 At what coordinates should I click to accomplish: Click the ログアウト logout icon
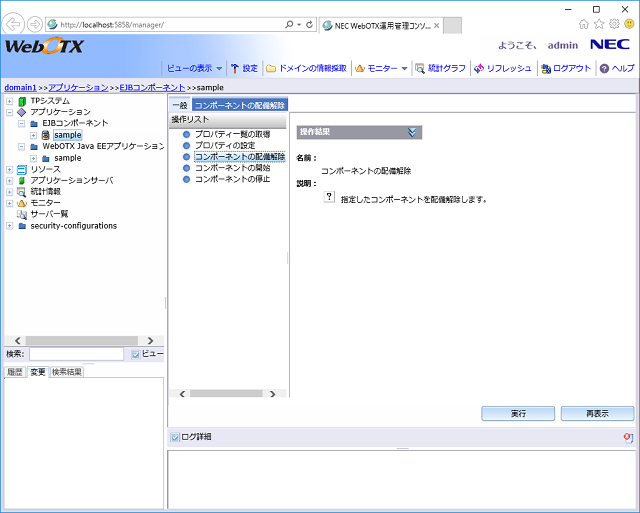pos(545,68)
